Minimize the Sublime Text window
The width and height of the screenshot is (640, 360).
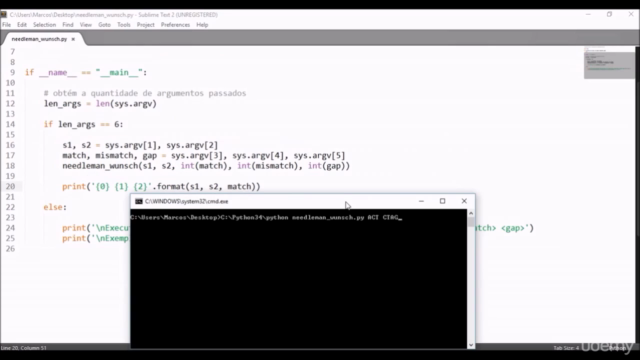588,14
